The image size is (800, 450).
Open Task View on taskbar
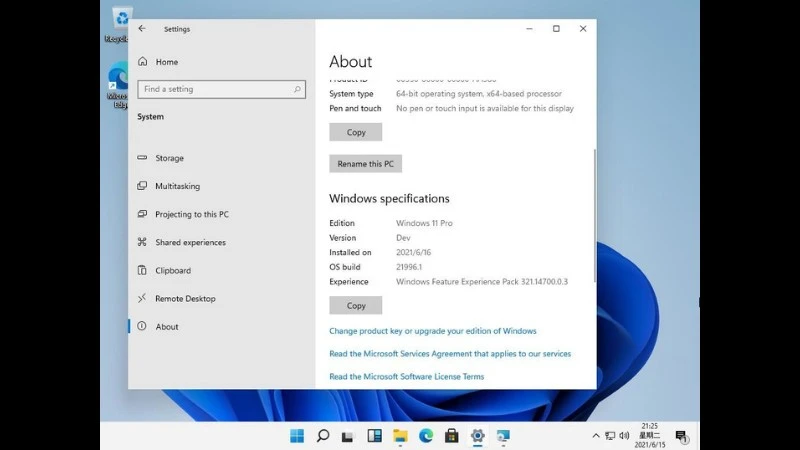348,436
